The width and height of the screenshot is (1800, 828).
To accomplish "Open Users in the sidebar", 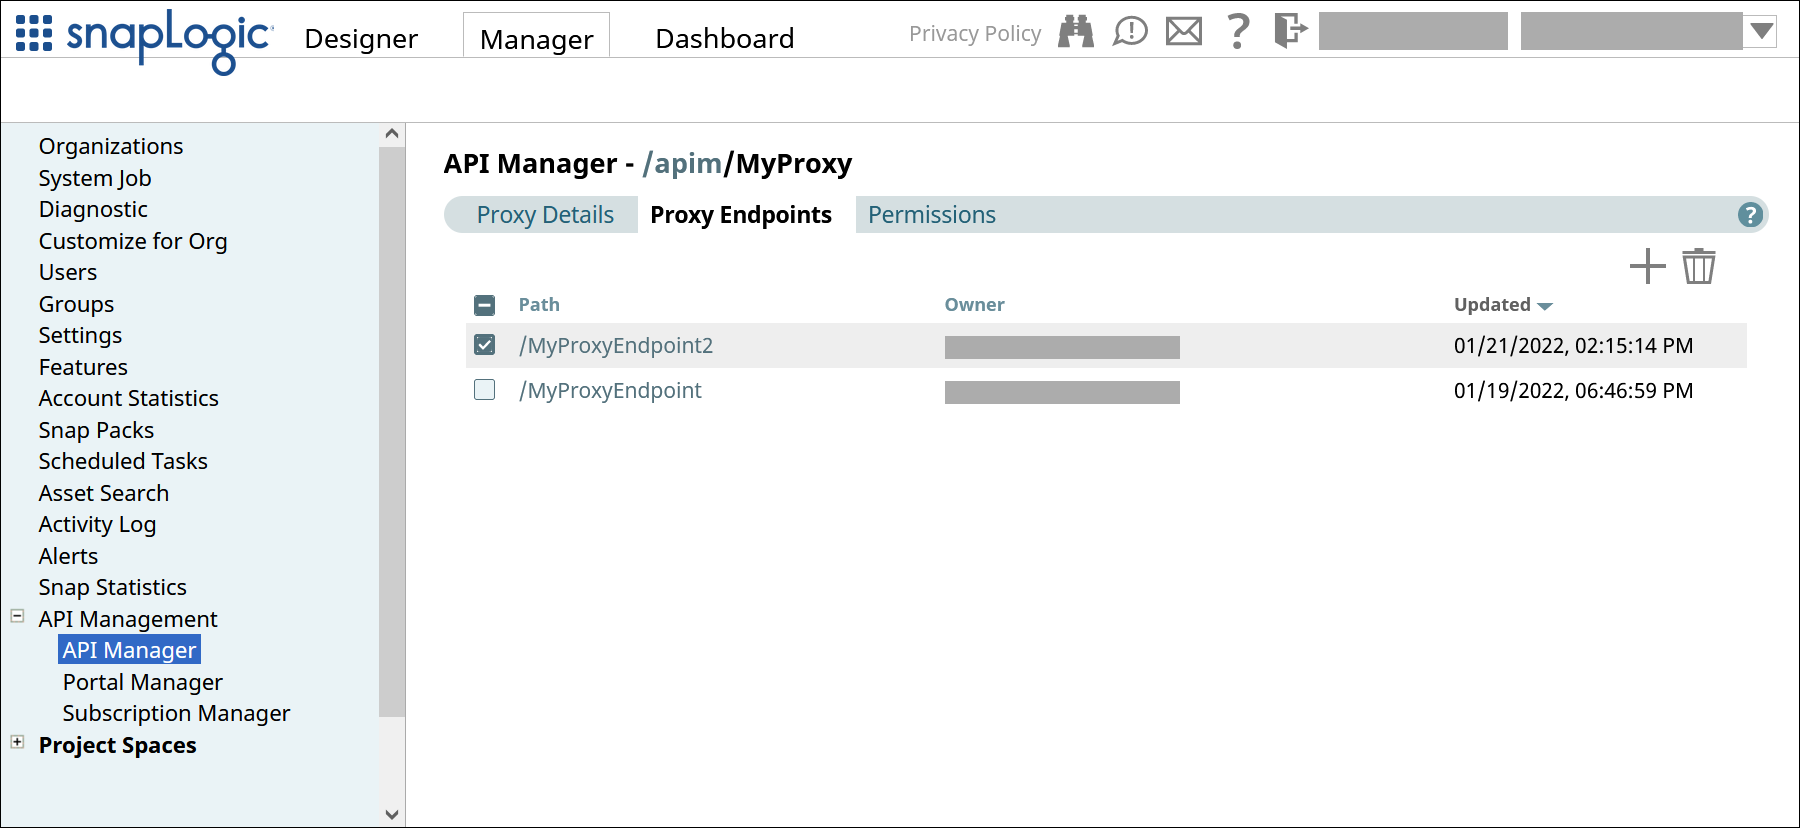I will point(68,272).
